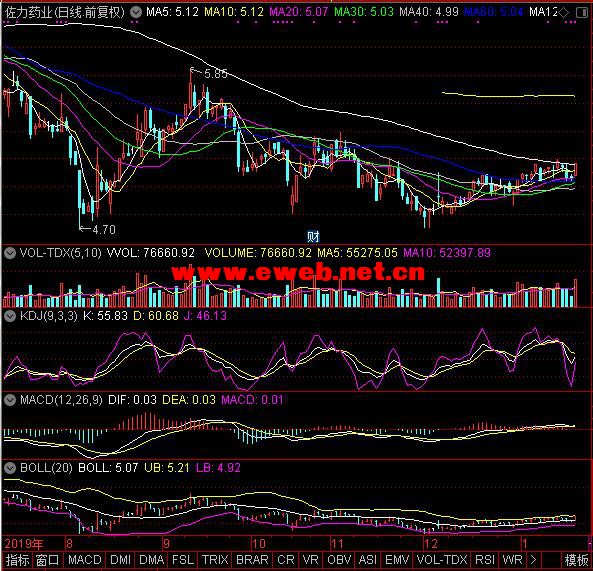Click the VOLUME: 76660.92 value
This screenshot has width=593, height=571.
tap(258, 253)
